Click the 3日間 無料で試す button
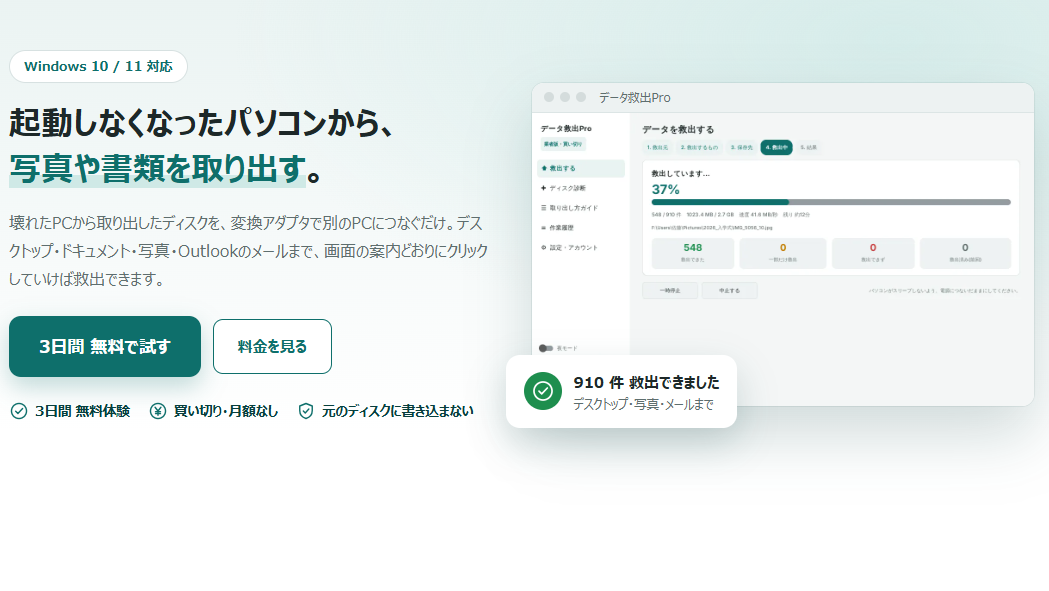Screen dimensions: 1049x591 pos(105,347)
